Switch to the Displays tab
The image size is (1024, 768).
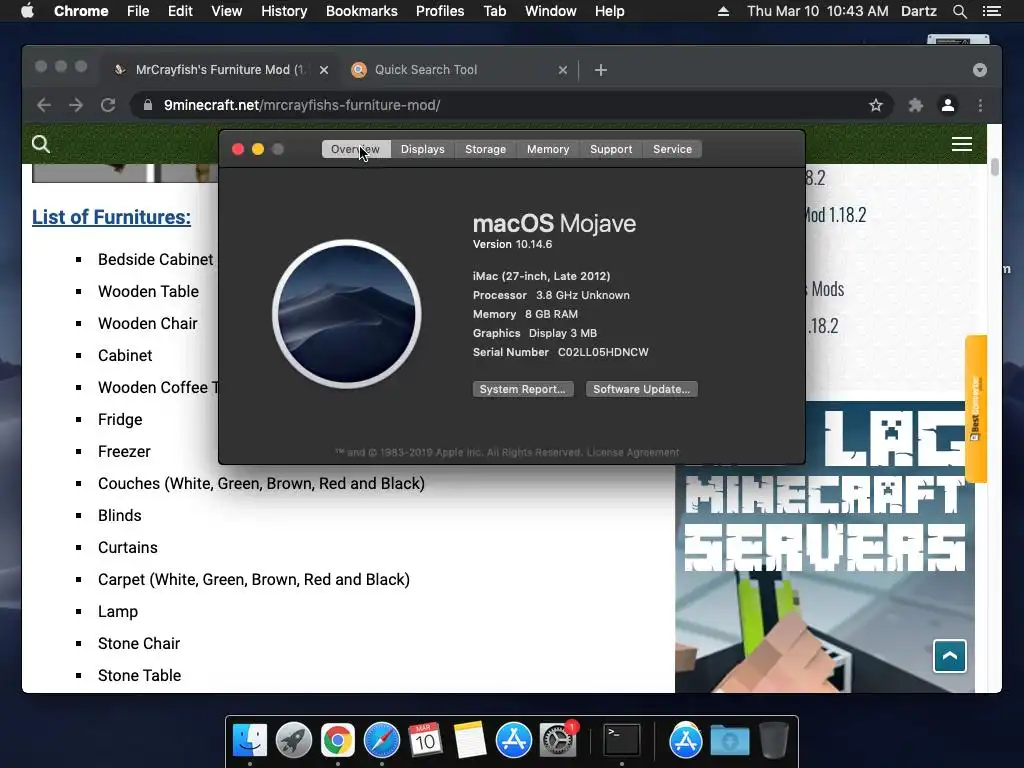pos(423,149)
